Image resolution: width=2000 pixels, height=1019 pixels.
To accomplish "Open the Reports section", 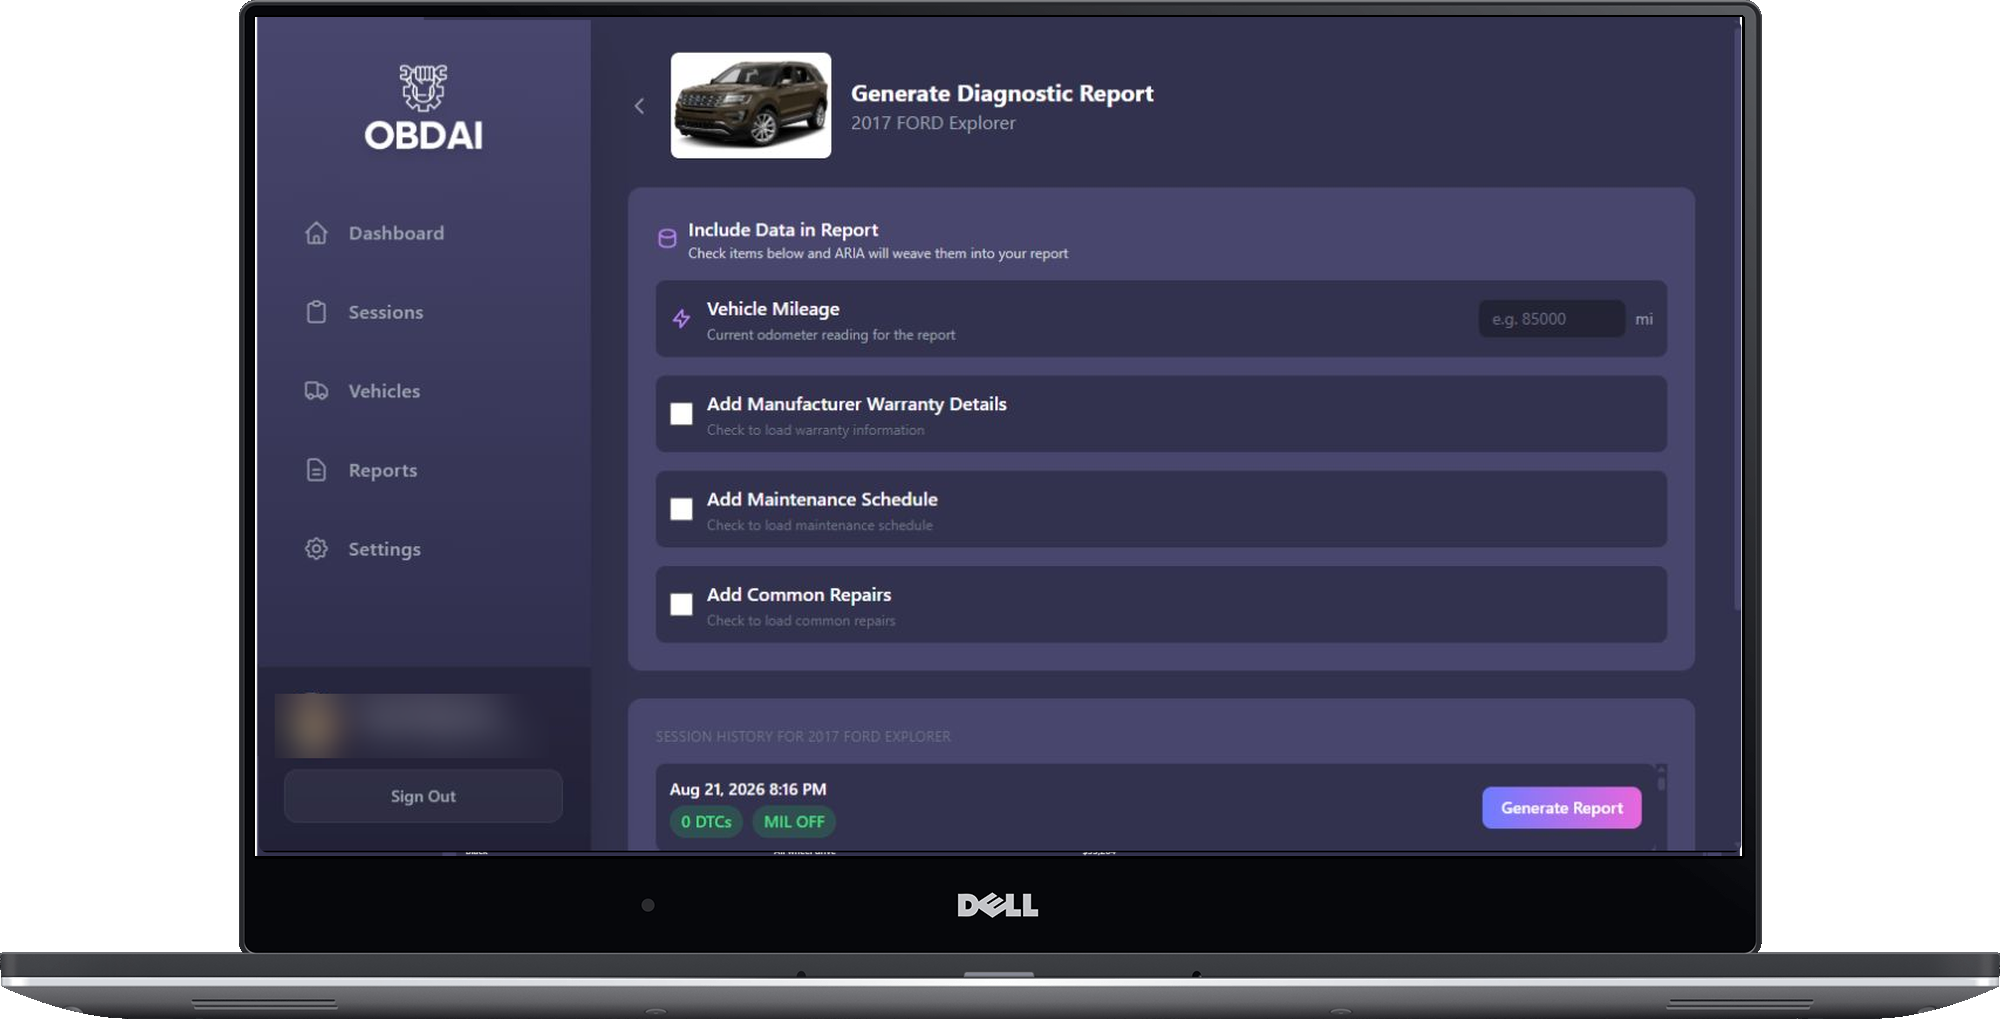I will point(383,470).
